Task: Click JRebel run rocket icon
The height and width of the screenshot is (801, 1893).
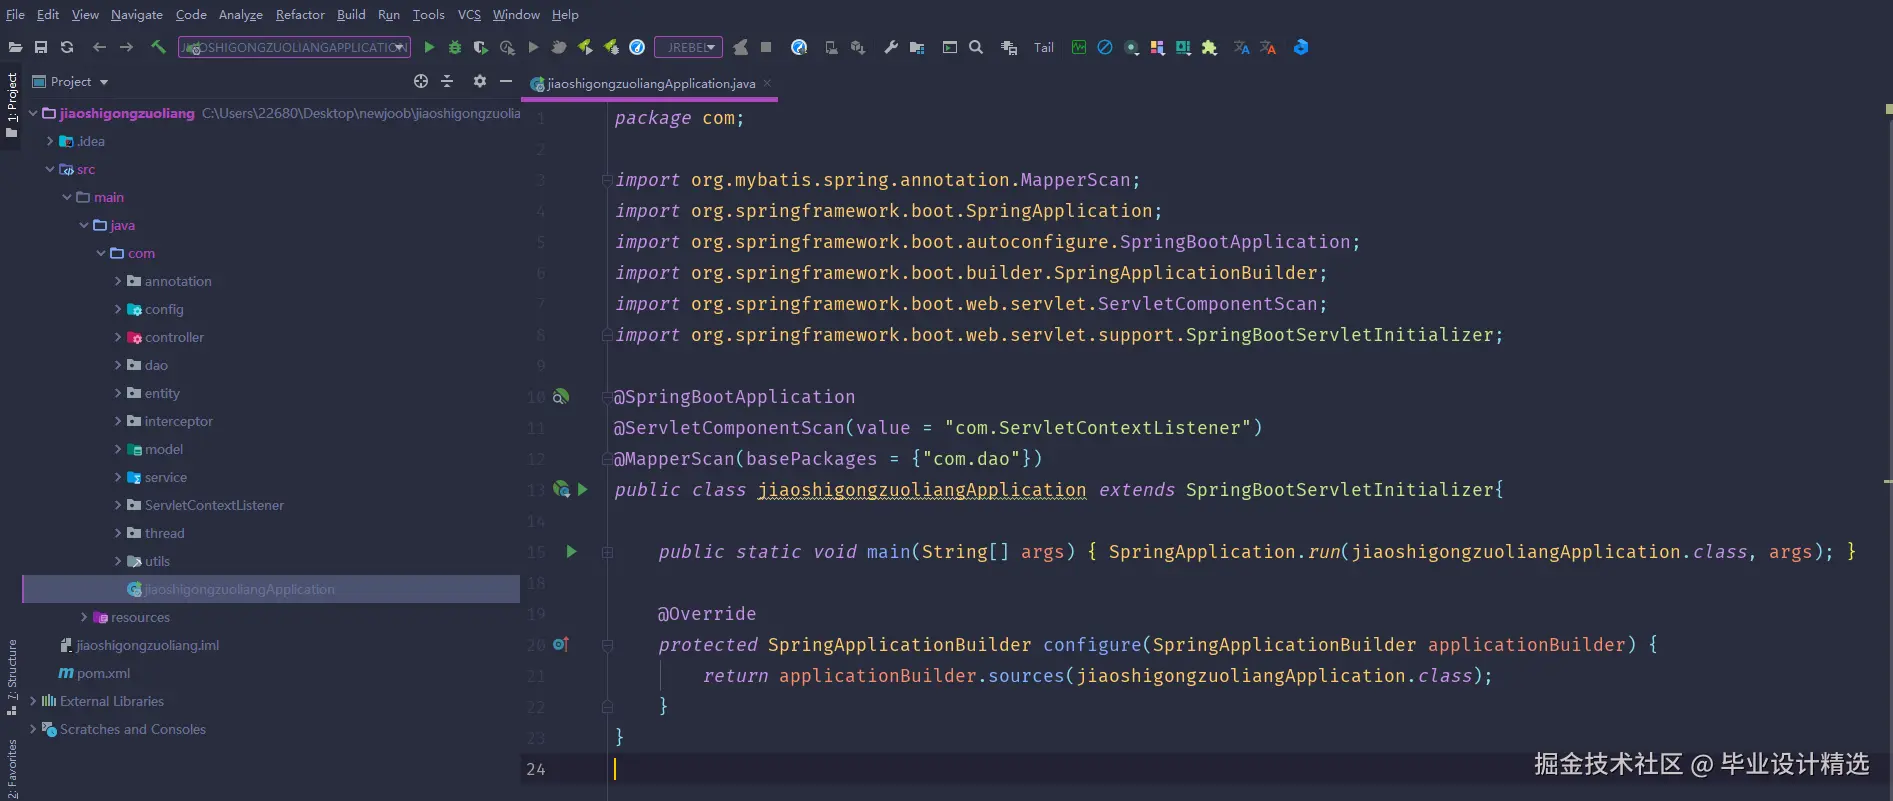Action: coord(585,47)
